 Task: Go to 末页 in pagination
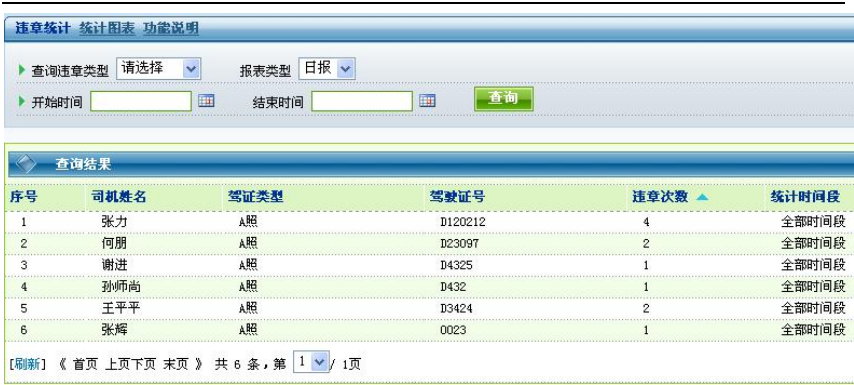coord(175,364)
